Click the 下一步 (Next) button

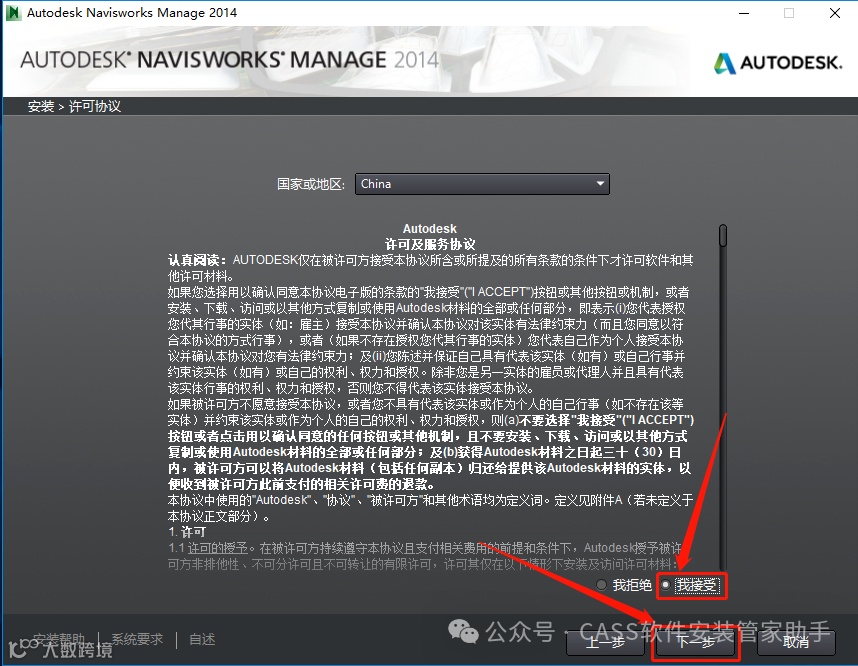pyautogui.click(x=695, y=642)
